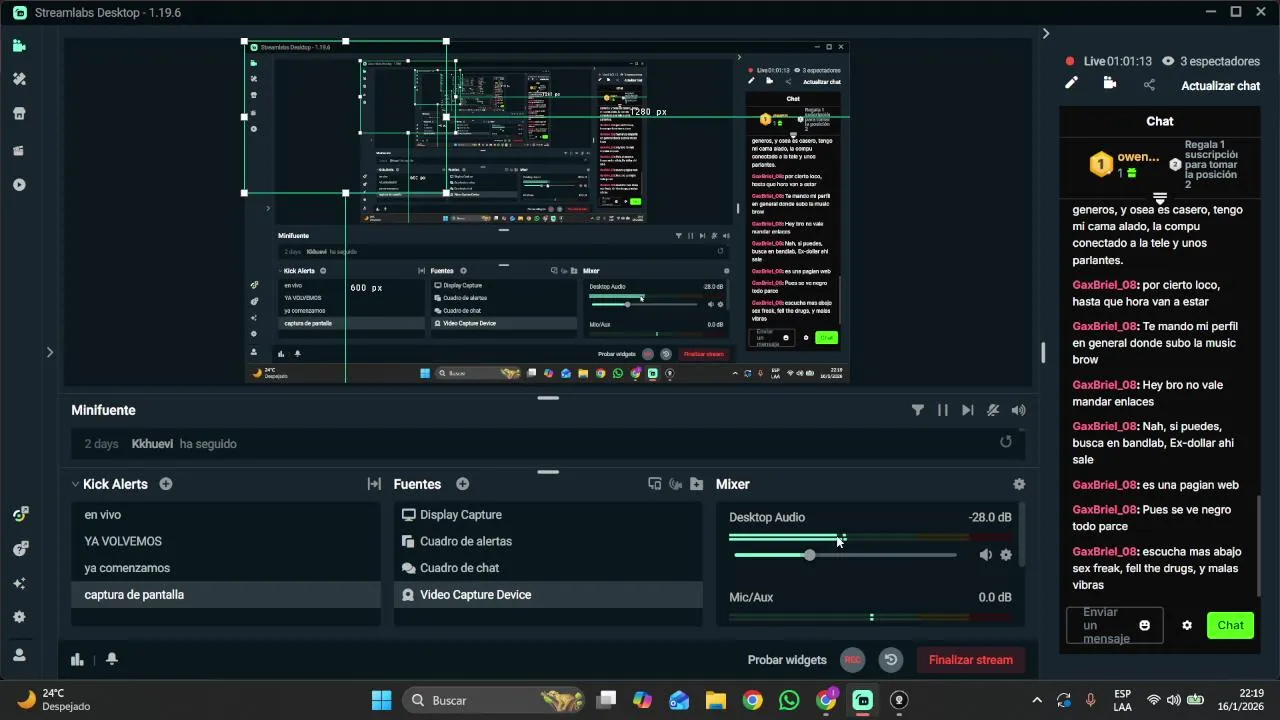Click Finalizar stream
This screenshot has width=1280, height=720.
[x=971, y=660]
